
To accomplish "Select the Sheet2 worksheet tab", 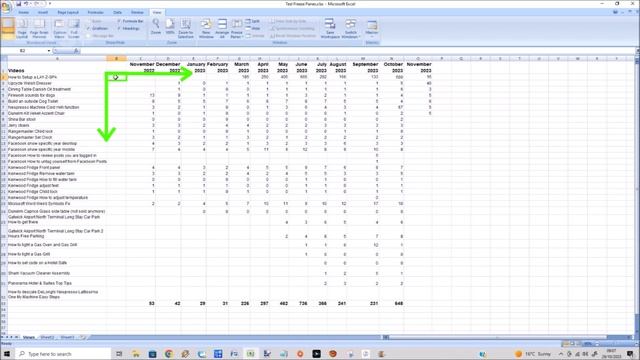I will tap(47, 337).
